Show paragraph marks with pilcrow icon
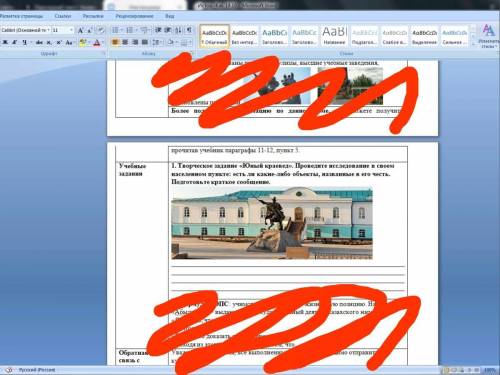Image resolution: width=500 pixels, height=375 pixels. pyautogui.click(x=189, y=30)
